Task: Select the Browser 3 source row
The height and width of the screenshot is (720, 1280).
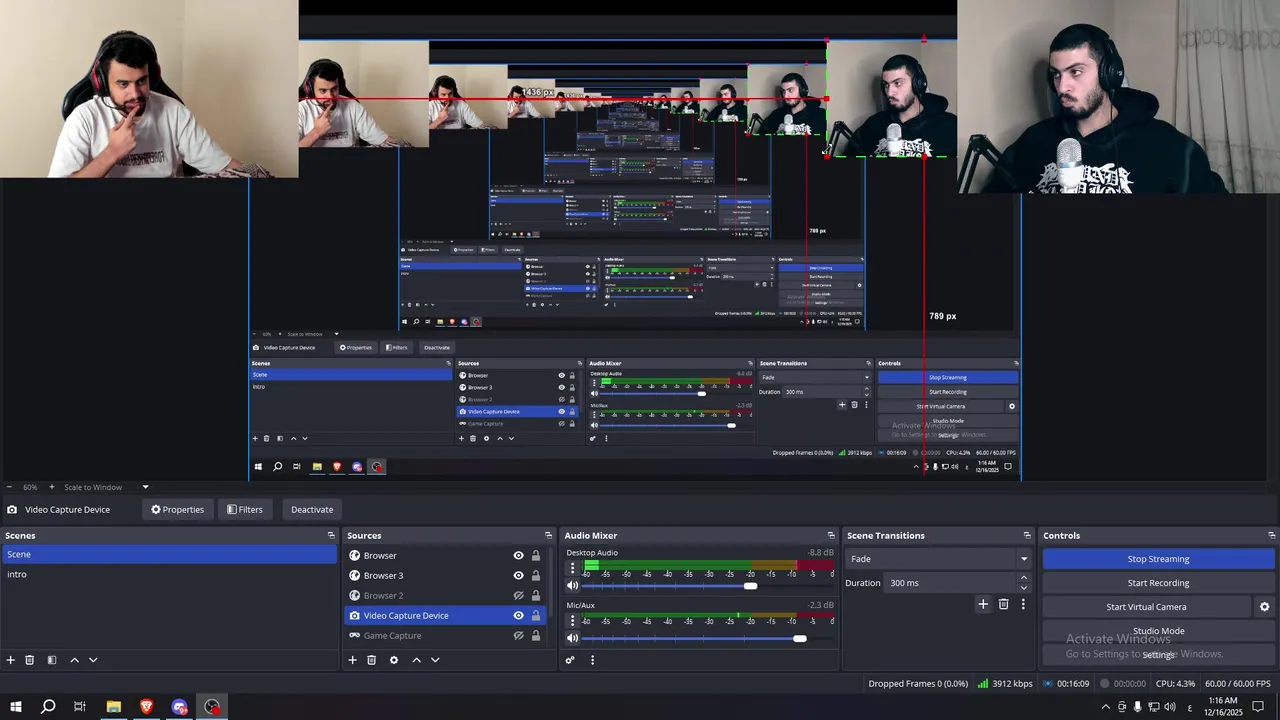Action: (x=445, y=576)
